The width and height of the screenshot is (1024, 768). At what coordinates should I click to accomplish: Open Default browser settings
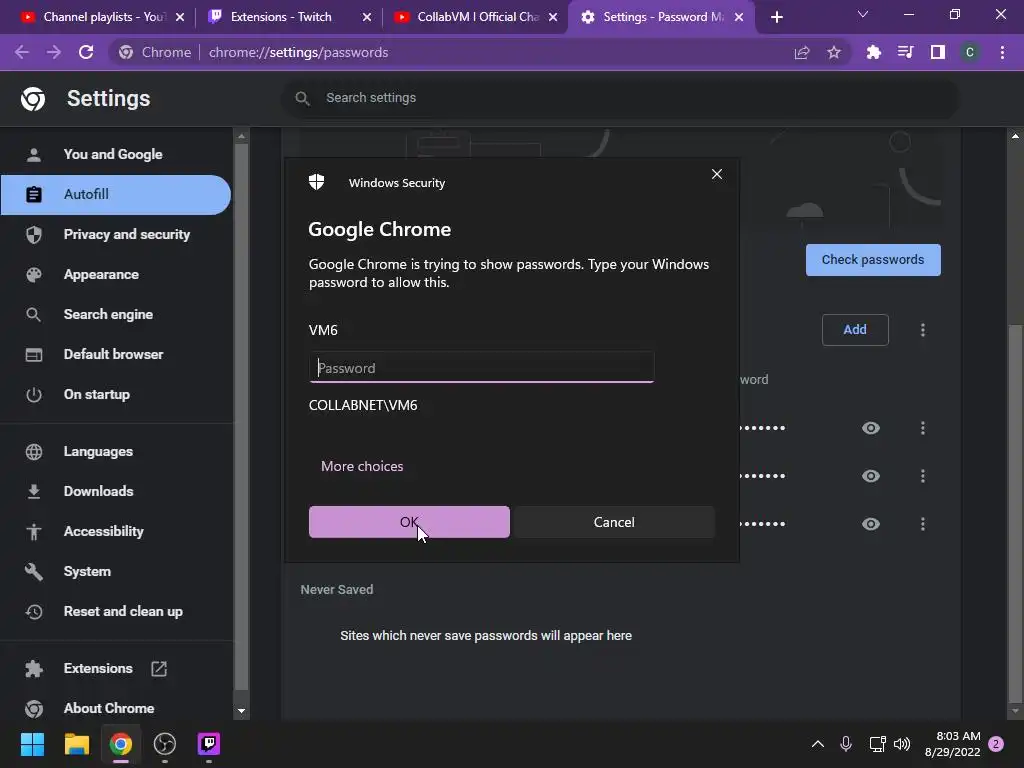[113, 354]
